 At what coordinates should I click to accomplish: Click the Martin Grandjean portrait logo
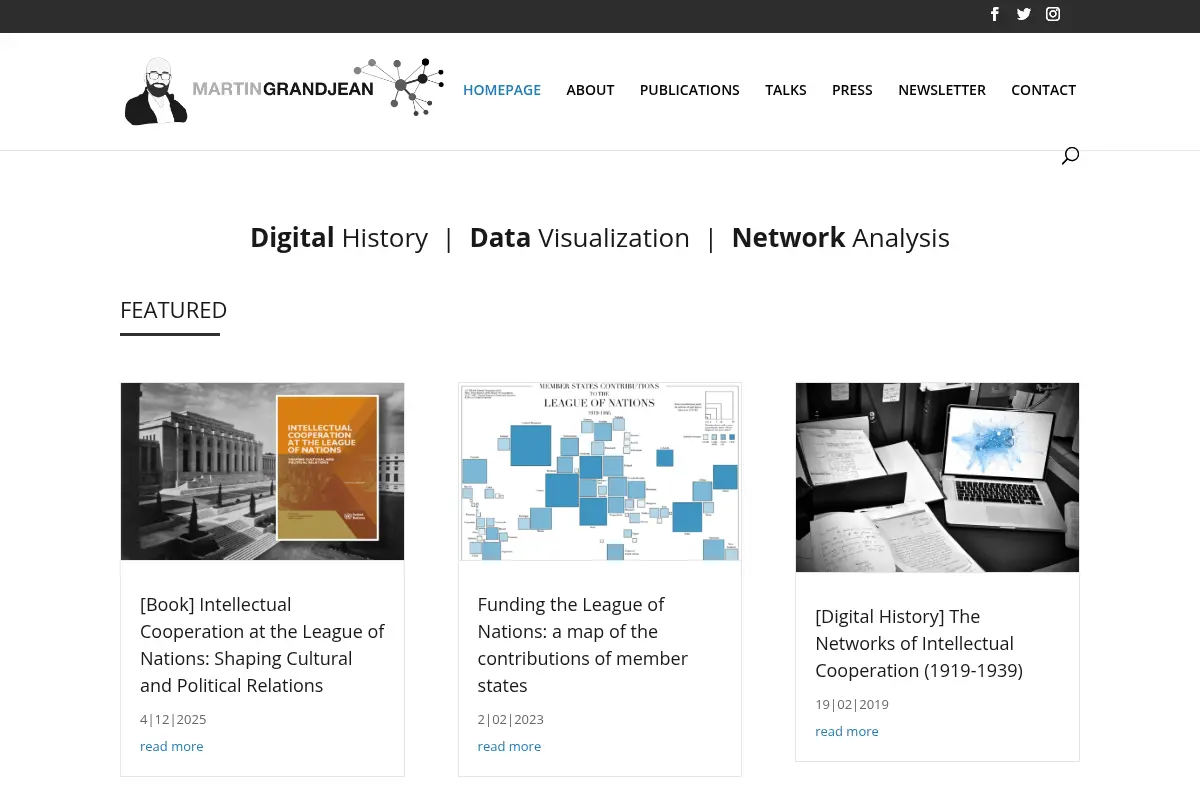point(156,91)
